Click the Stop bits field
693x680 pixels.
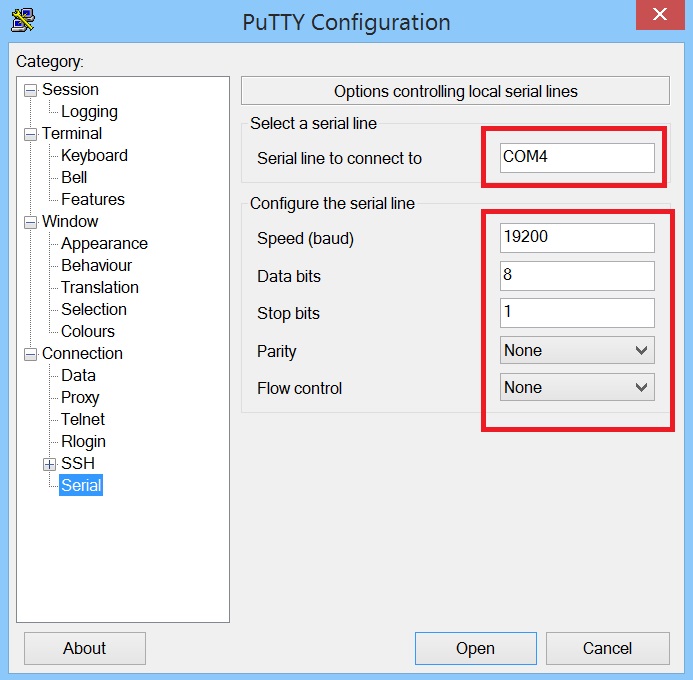click(x=577, y=313)
